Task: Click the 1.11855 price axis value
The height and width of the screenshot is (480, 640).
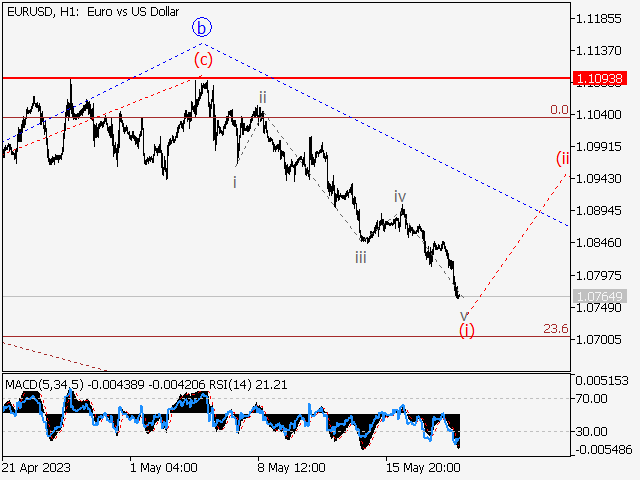Action: pos(598,19)
